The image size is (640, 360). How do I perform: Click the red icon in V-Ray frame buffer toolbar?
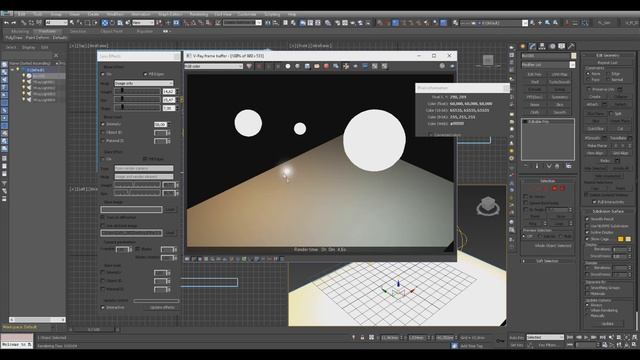tap(326, 66)
